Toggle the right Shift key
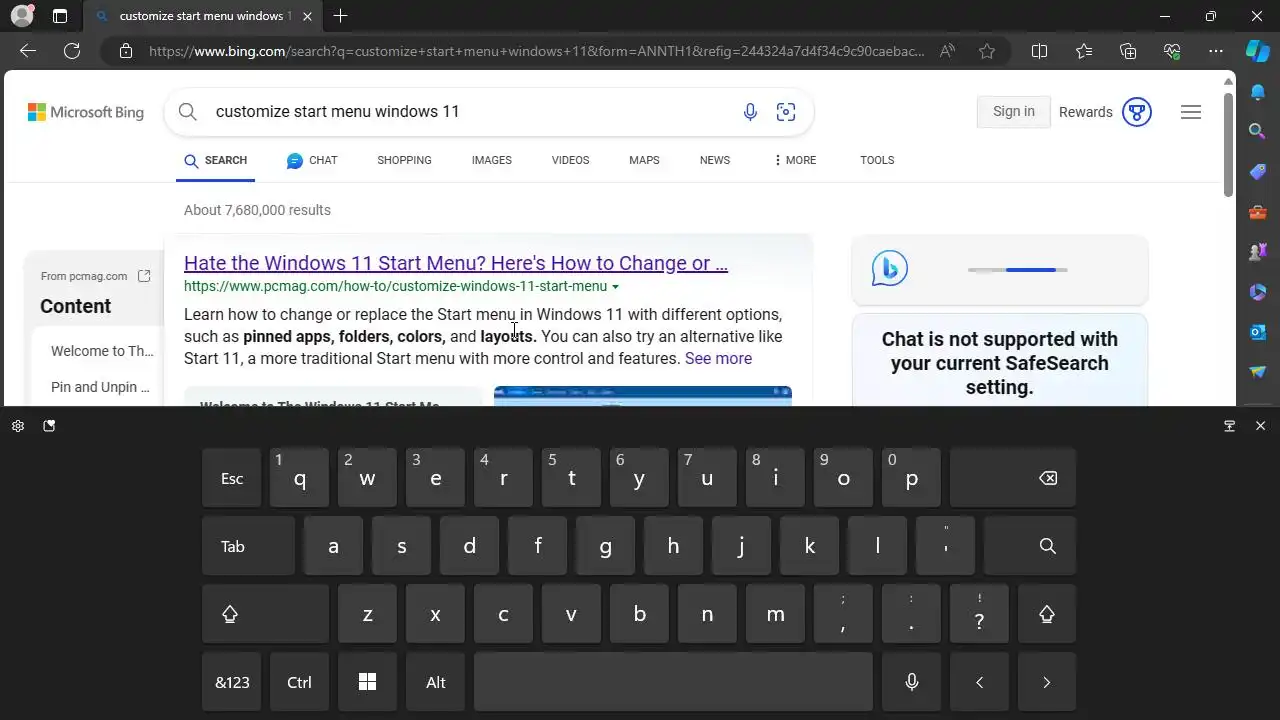1280x720 pixels. click(1047, 614)
